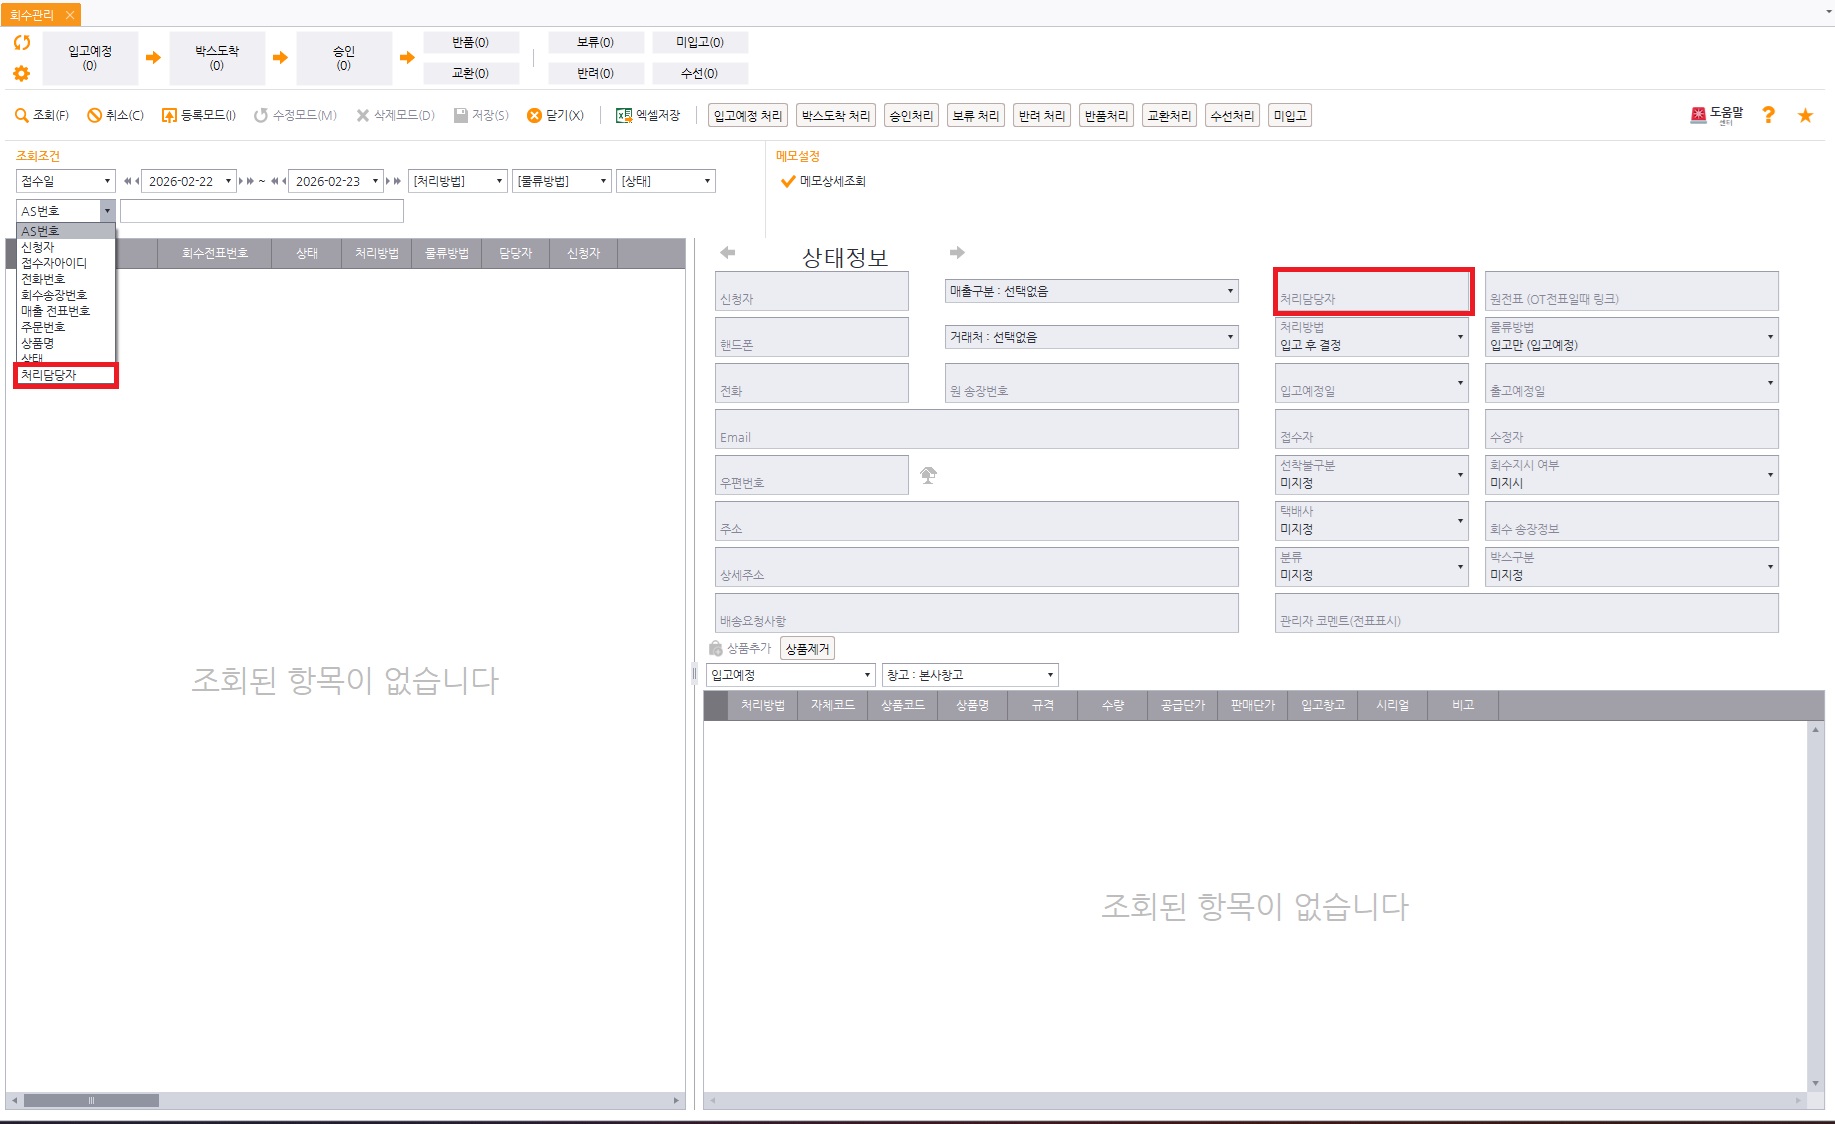Image resolution: width=1835 pixels, height=1124 pixels.
Task: Click the orange refresh icon
Action: (21, 43)
